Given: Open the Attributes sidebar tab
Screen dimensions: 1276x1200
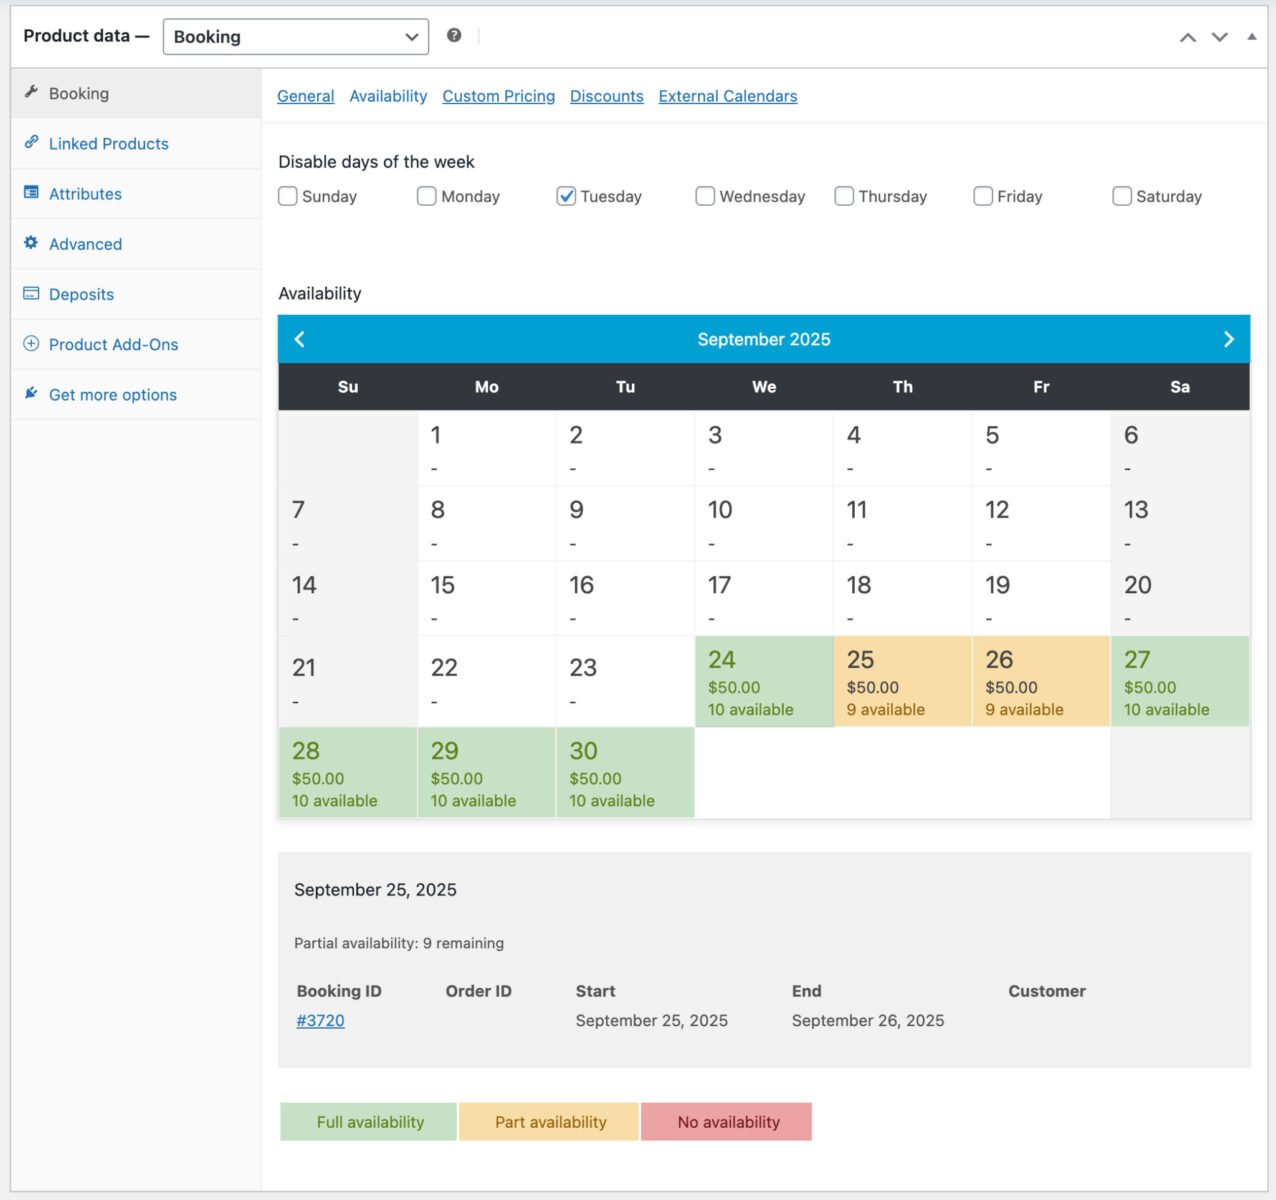Looking at the screenshot, I should pos(136,194).
